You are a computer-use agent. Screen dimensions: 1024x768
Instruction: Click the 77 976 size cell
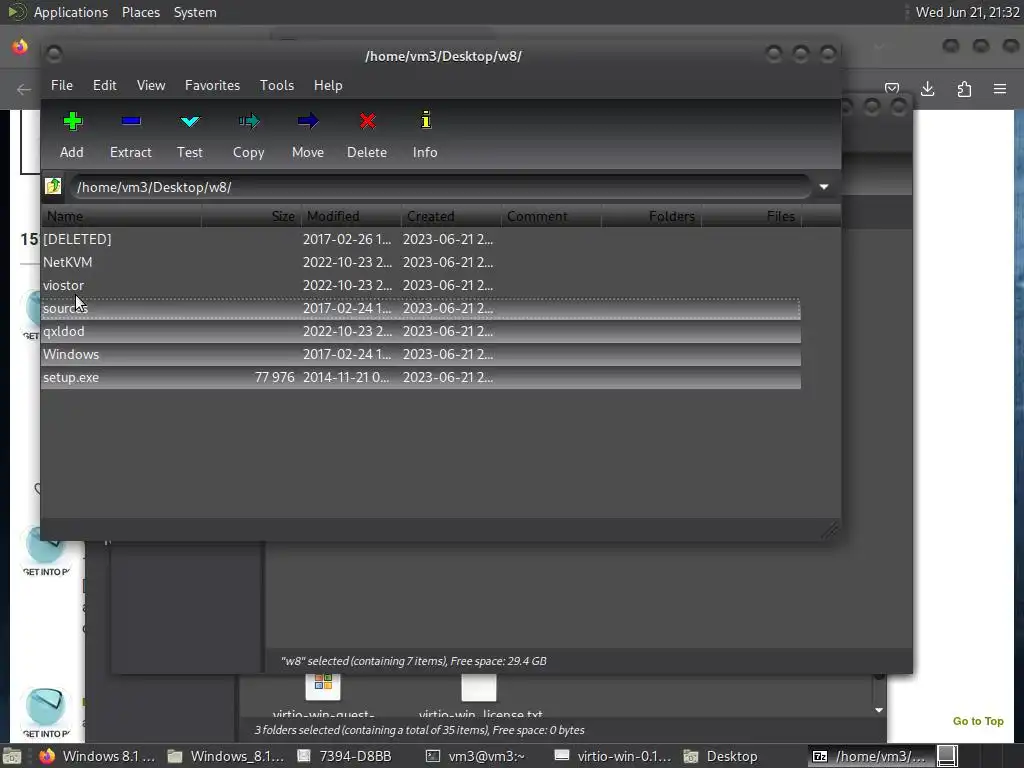pos(274,377)
